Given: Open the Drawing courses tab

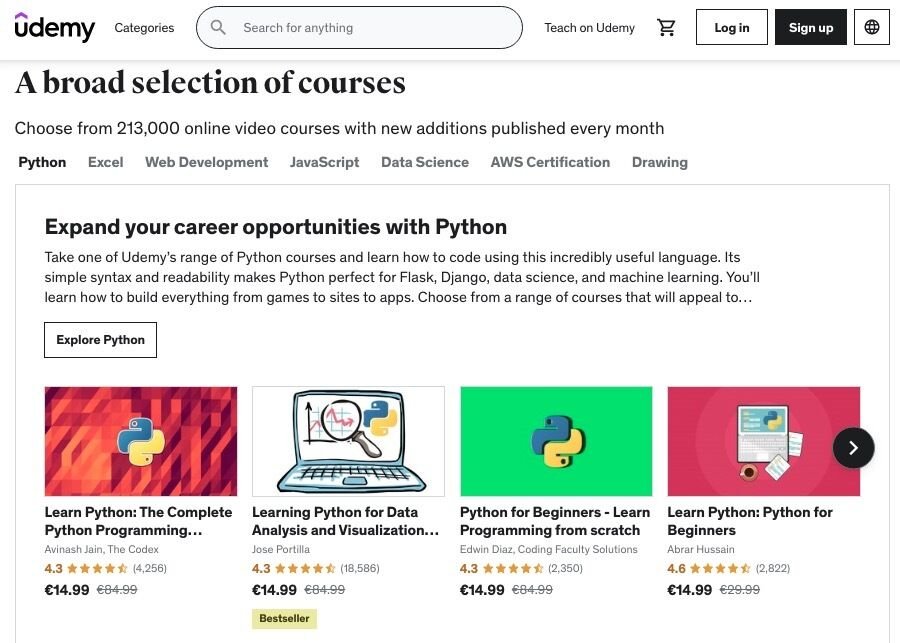Looking at the screenshot, I should pyautogui.click(x=659, y=162).
